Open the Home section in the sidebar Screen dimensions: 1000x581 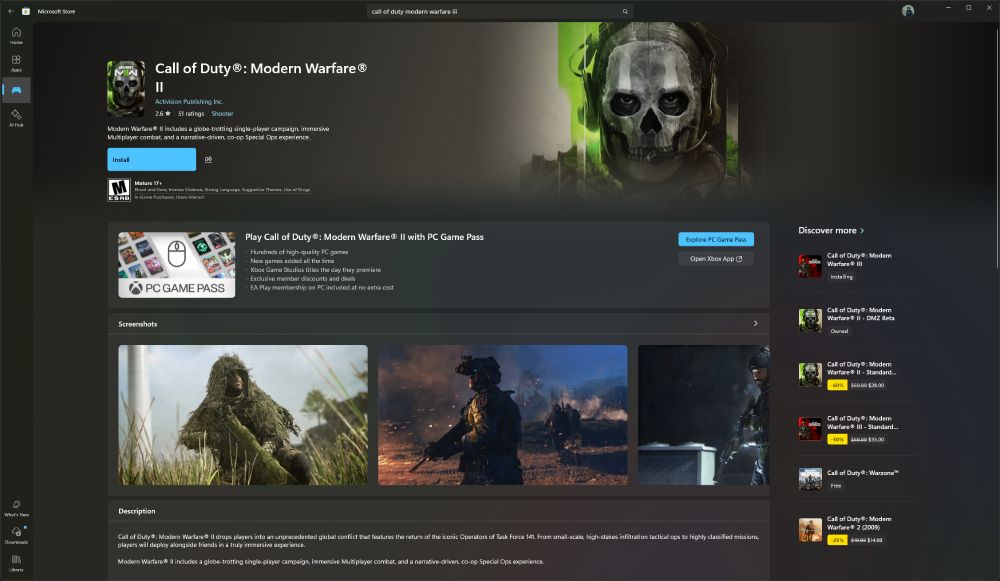[16, 36]
